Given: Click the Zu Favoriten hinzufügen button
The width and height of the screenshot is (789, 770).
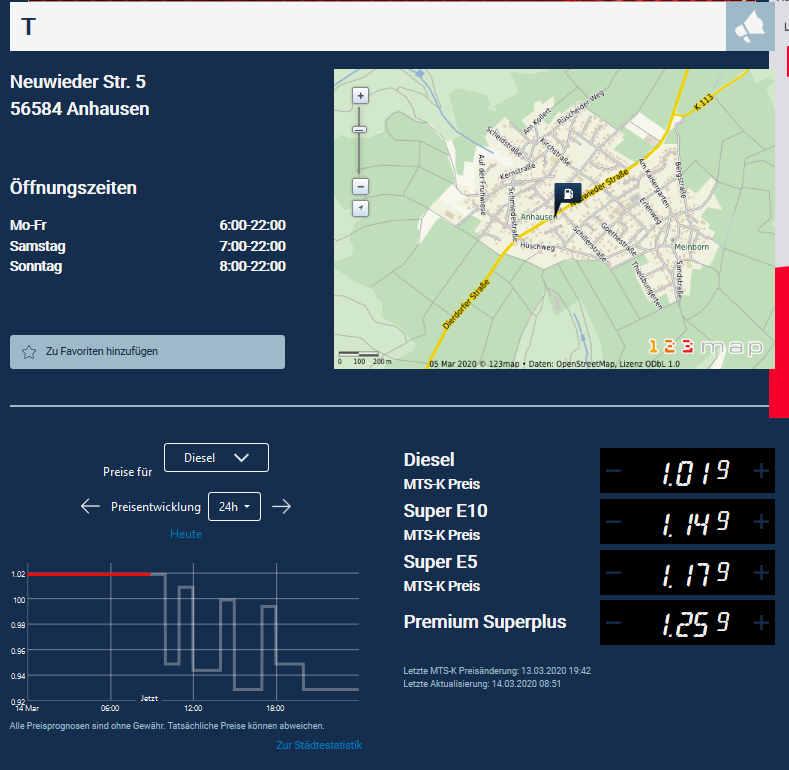Looking at the screenshot, I should 147,352.
